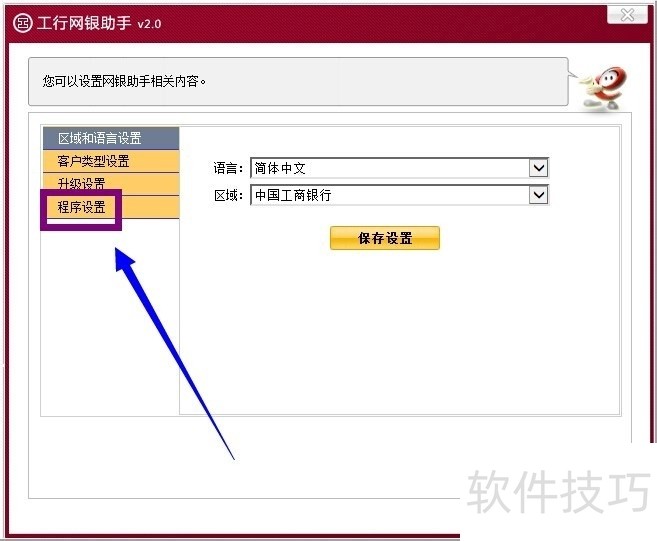Click blank settings area below 保存设置
This screenshot has width=657, height=541.
coord(400,330)
